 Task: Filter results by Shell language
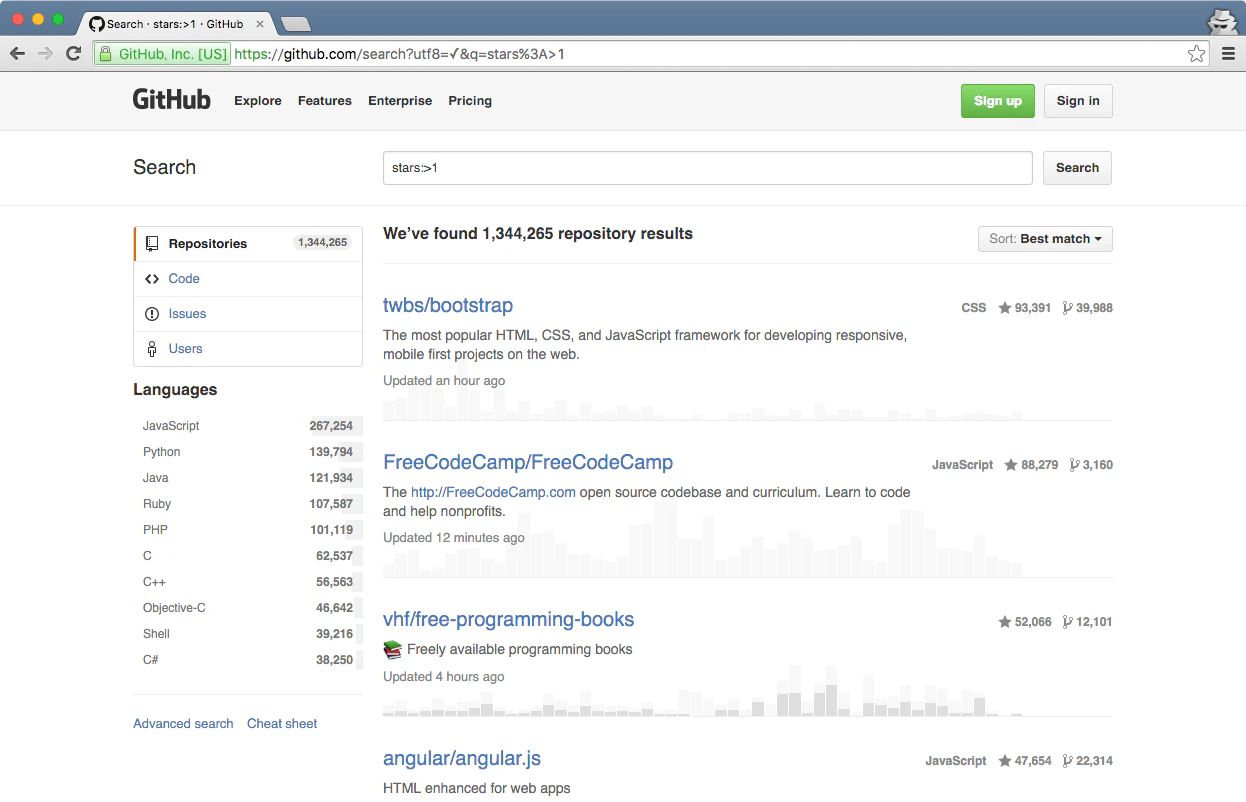[x=248, y=634]
